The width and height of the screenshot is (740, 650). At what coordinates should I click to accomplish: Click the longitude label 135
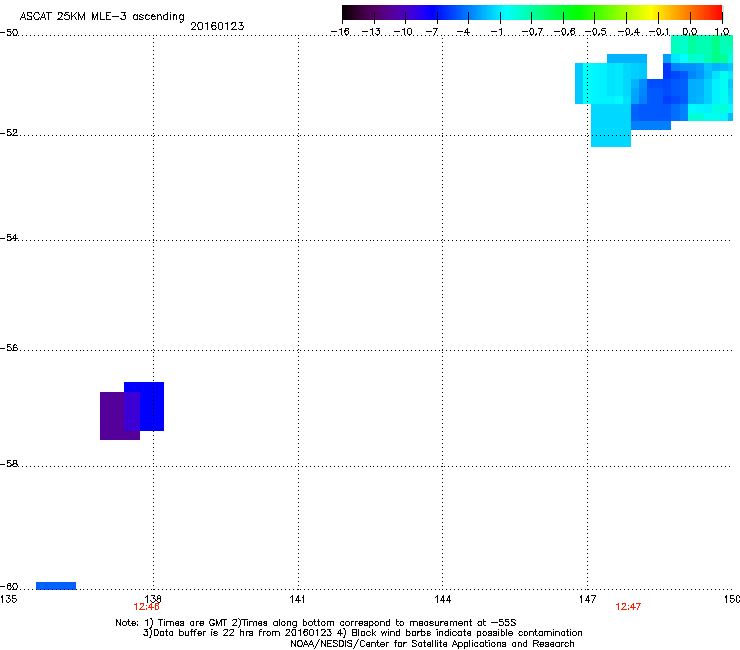pos(9,599)
